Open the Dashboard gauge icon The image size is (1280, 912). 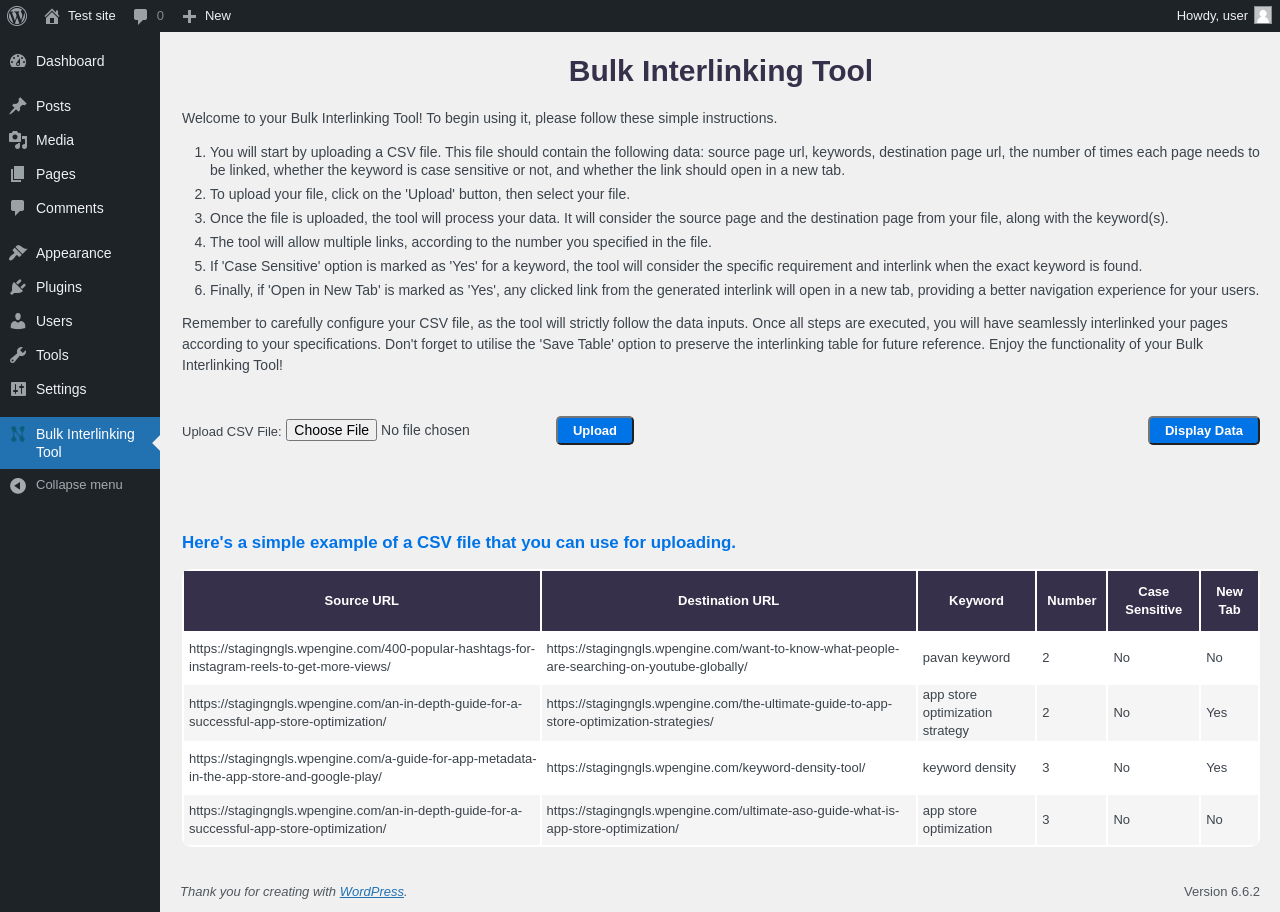tap(18, 61)
